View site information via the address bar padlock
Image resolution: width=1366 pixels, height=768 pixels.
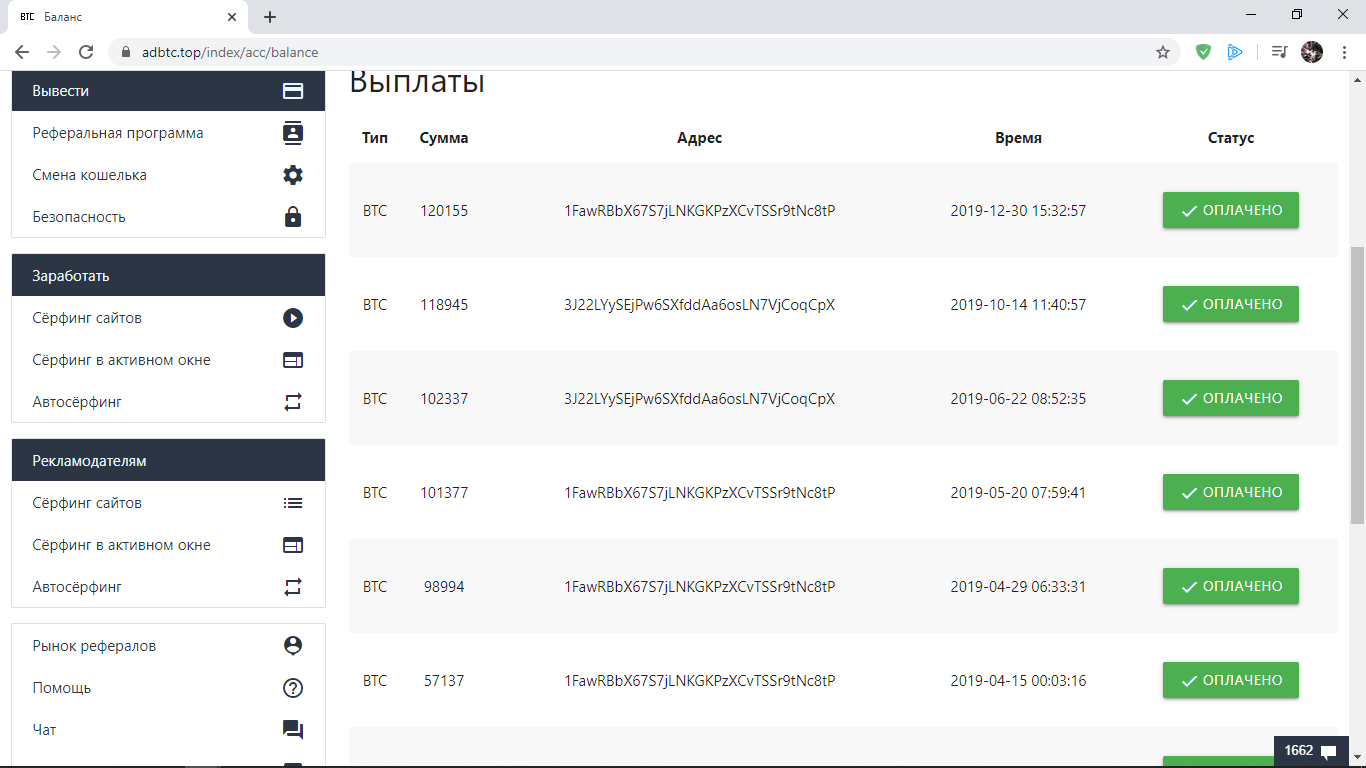[126, 52]
